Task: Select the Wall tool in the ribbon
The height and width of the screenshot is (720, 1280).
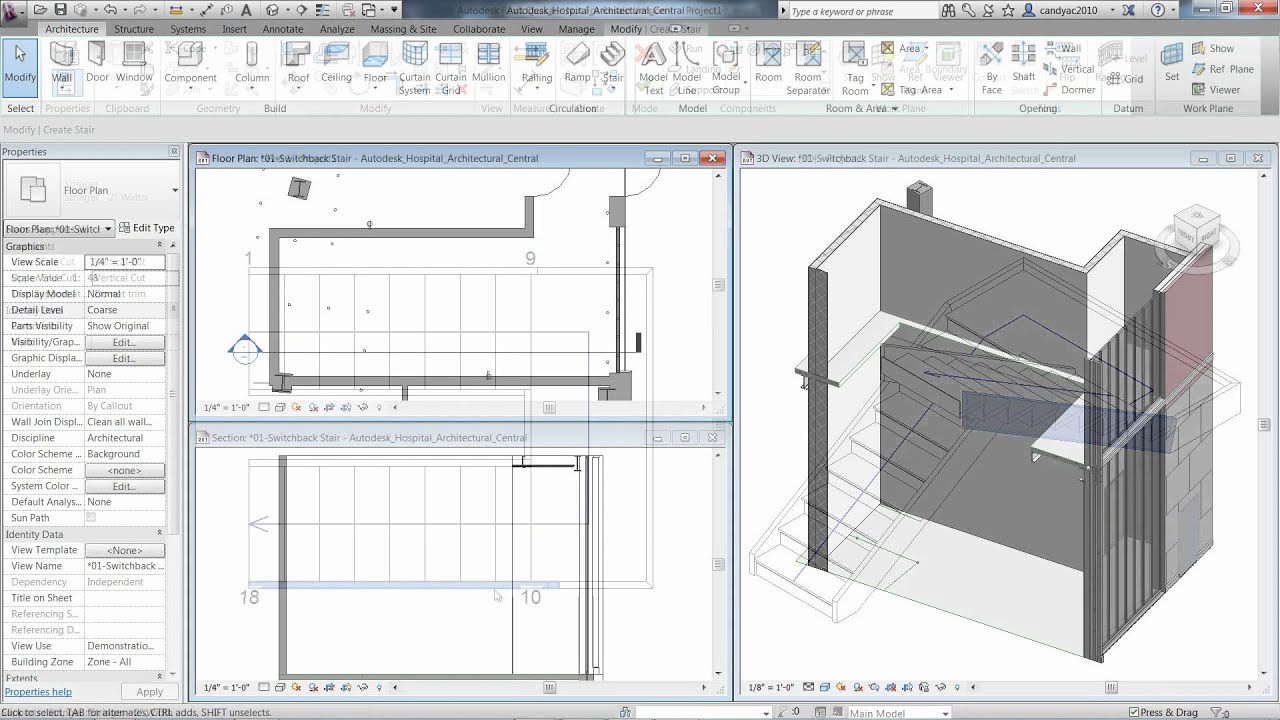Action: [62, 66]
